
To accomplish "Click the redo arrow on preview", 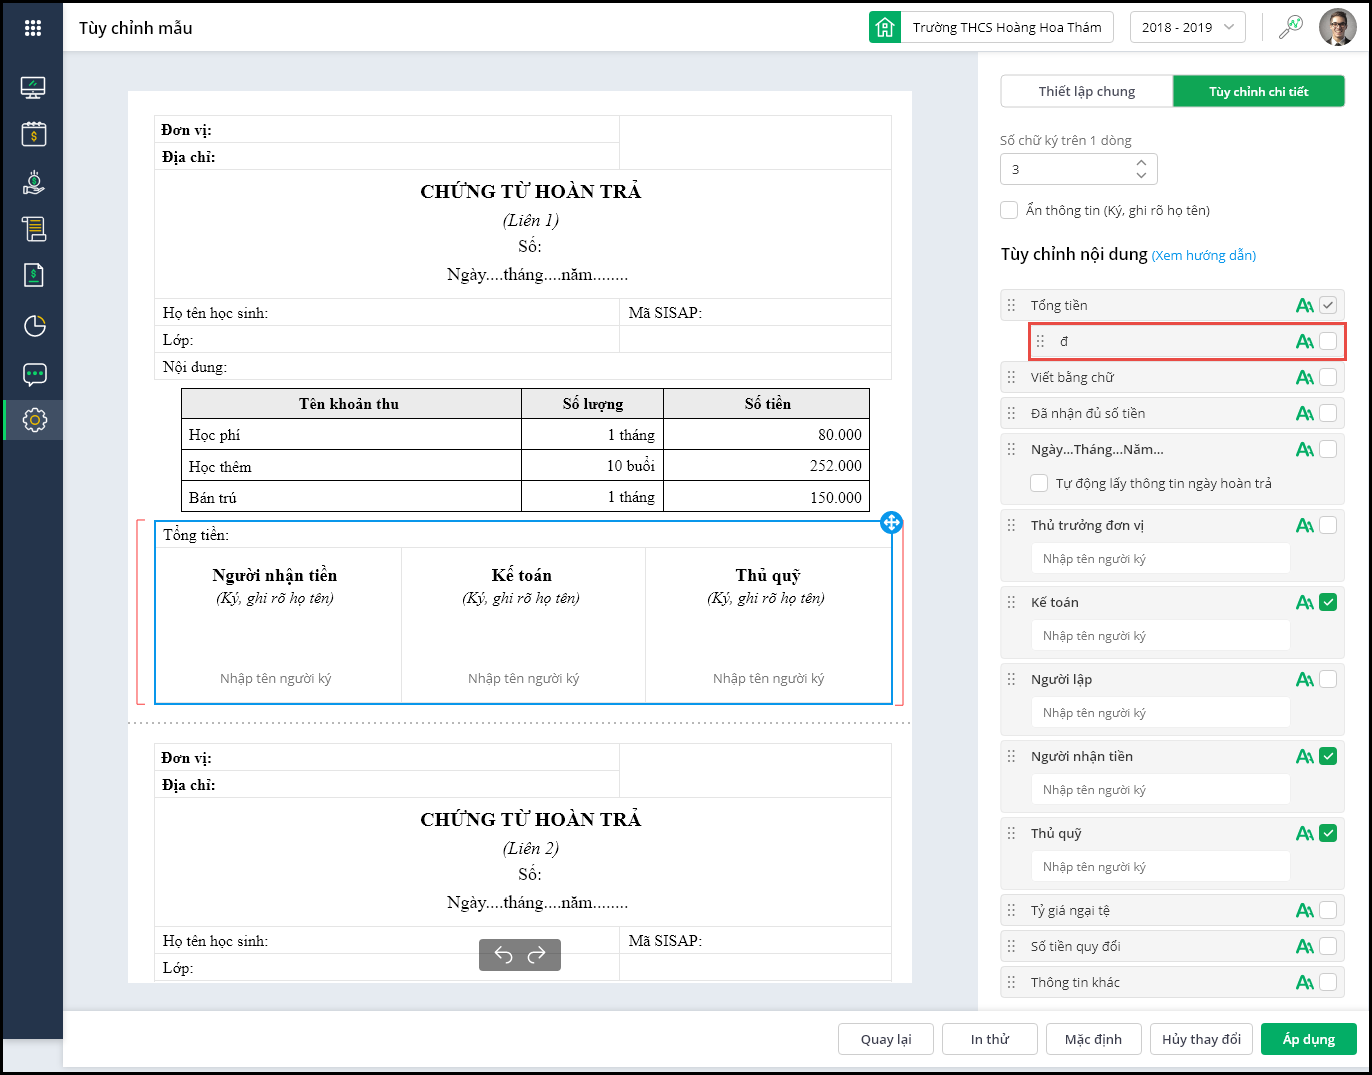I will (x=537, y=955).
